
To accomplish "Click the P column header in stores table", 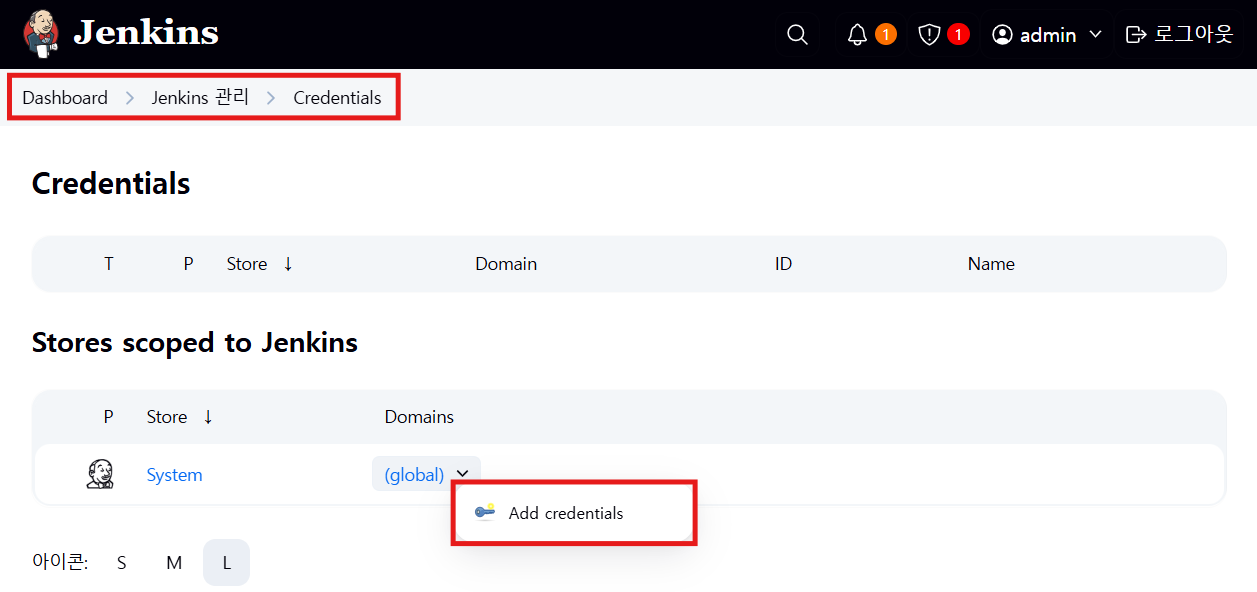I will coord(109,417).
